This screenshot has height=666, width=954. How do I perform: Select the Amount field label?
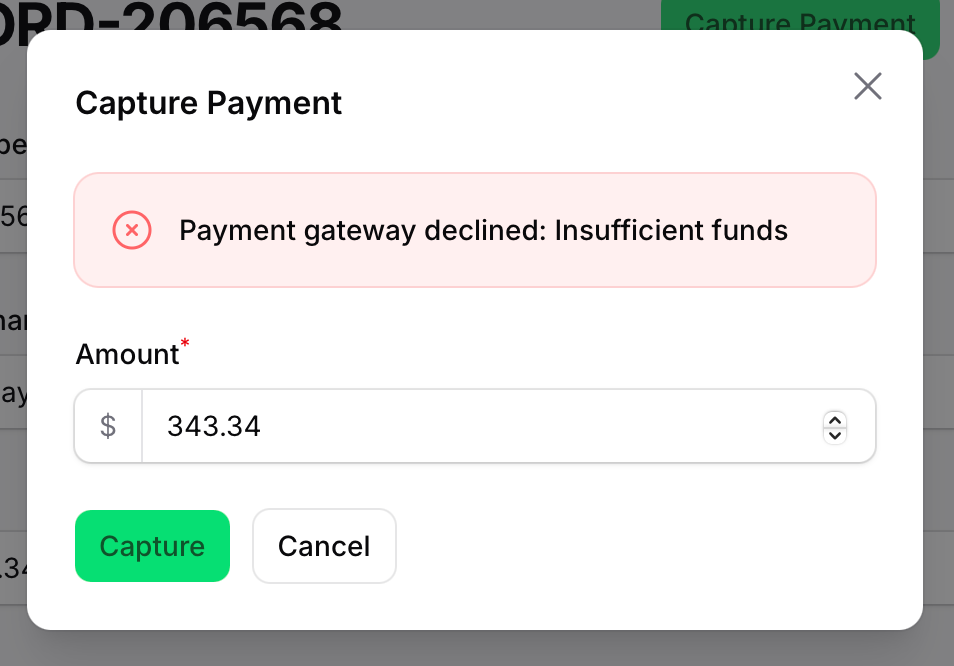click(x=127, y=354)
